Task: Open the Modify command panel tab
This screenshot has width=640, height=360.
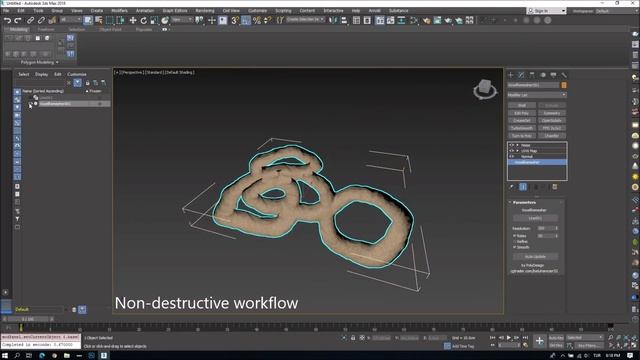Action: coord(521,75)
